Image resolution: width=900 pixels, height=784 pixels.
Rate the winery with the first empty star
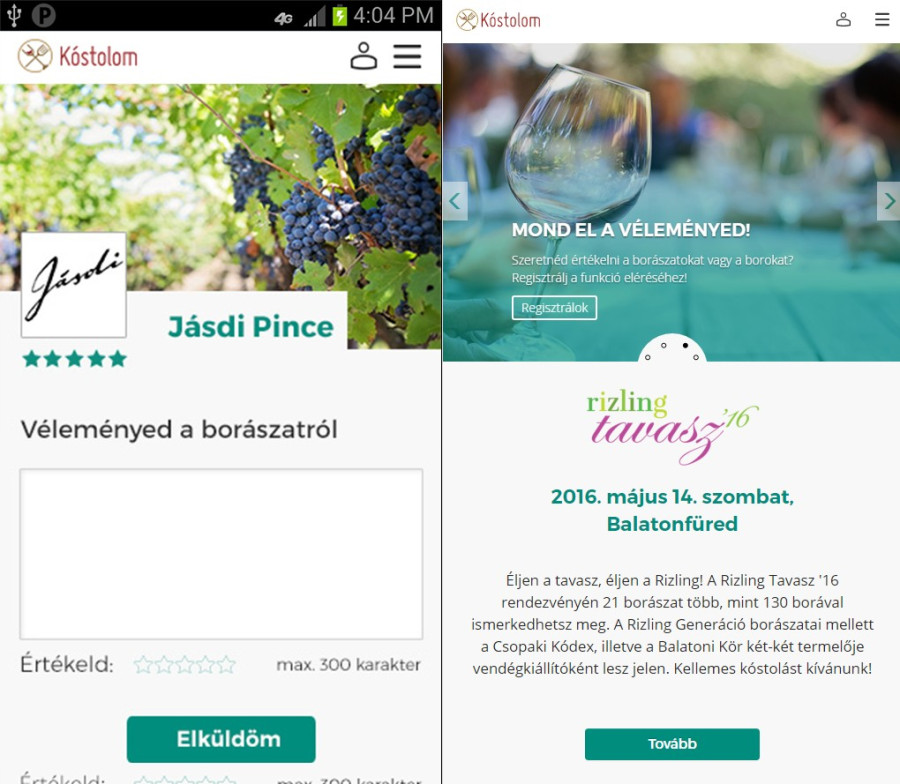point(142,665)
